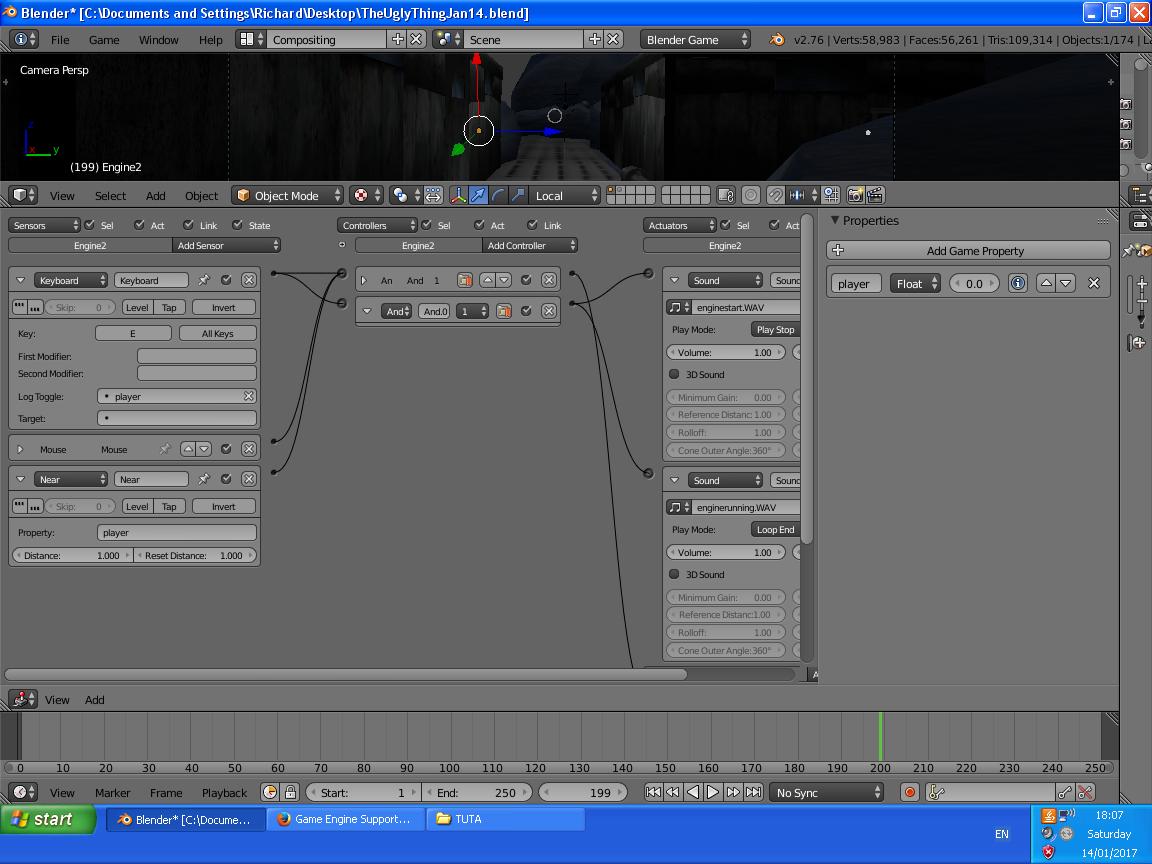Toggle the 3D manipulator widget icon

[x=458, y=195]
